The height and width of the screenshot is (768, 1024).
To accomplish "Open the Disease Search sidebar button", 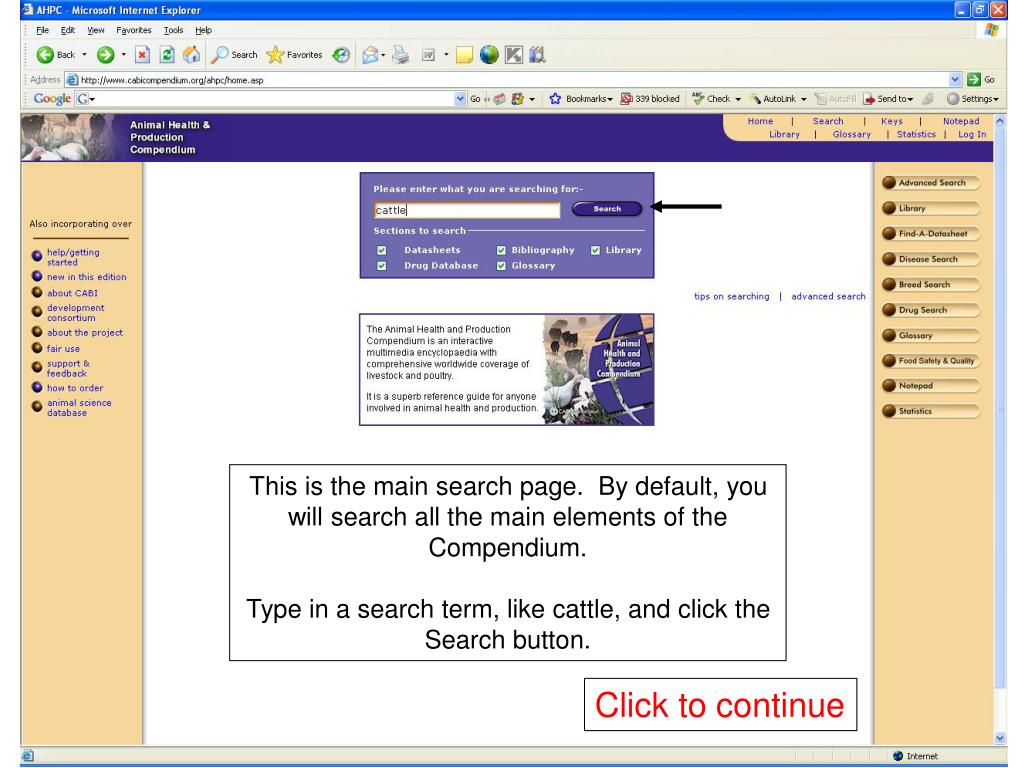I will pyautogui.click(x=931, y=259).
